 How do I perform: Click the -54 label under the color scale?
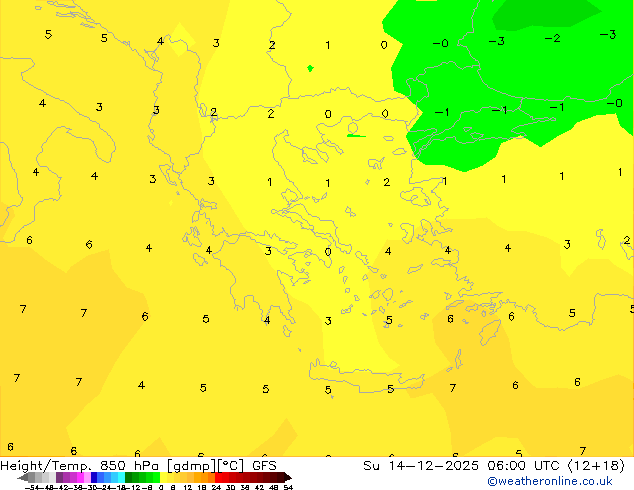(32, 487)
